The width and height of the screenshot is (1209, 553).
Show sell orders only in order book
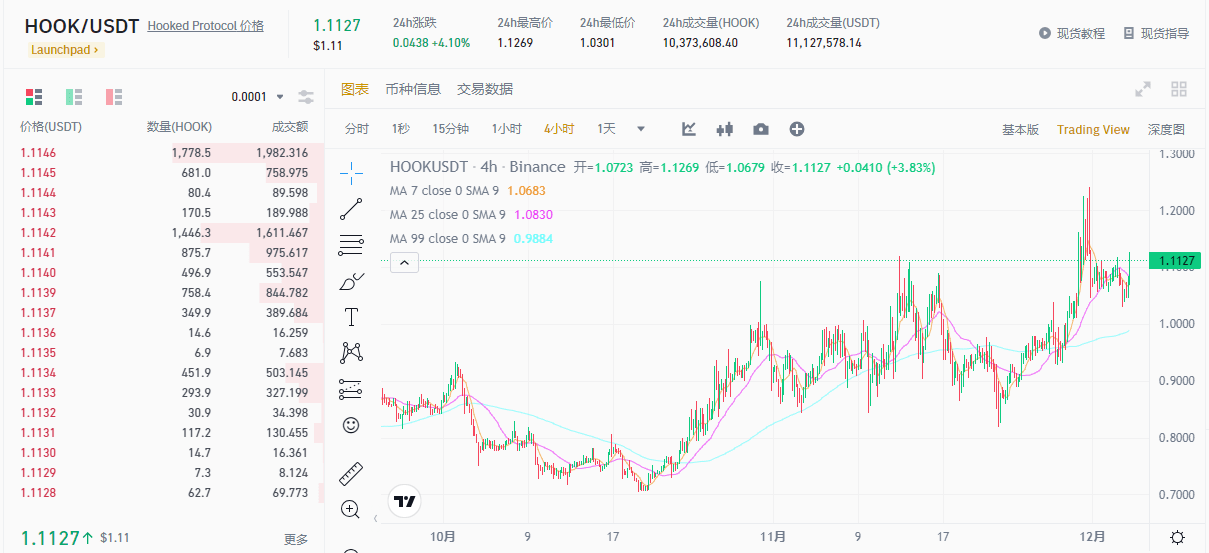[113, 97]
